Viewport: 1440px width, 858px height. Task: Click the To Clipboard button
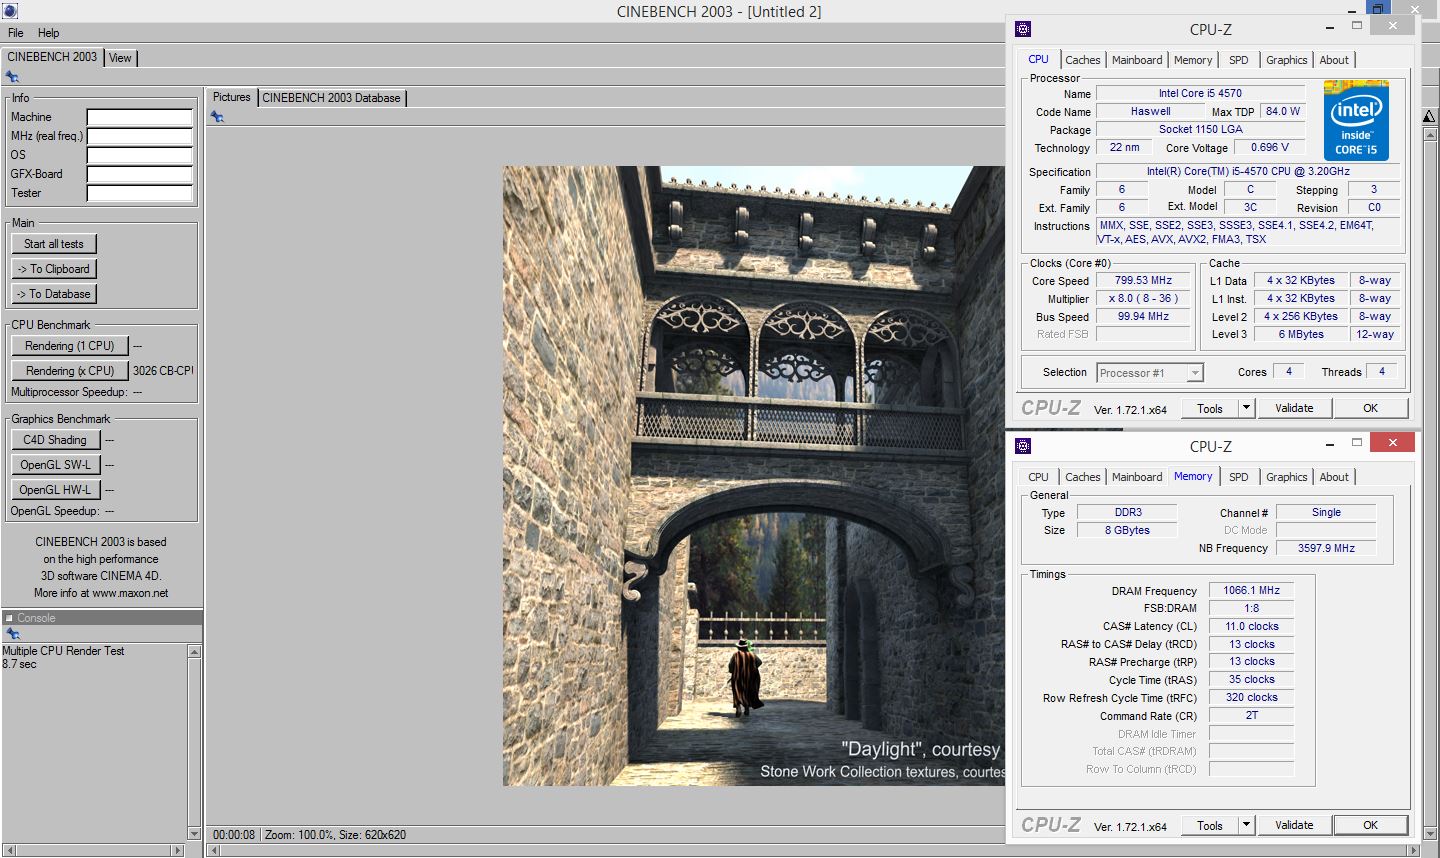[x=54, y=269]
